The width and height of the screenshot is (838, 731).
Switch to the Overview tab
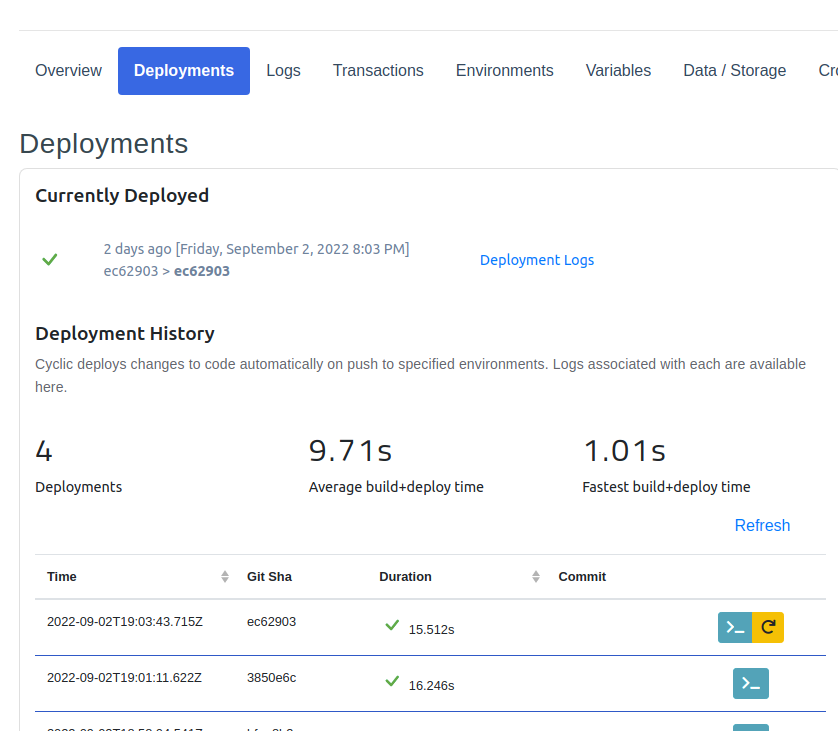(68, 70)
